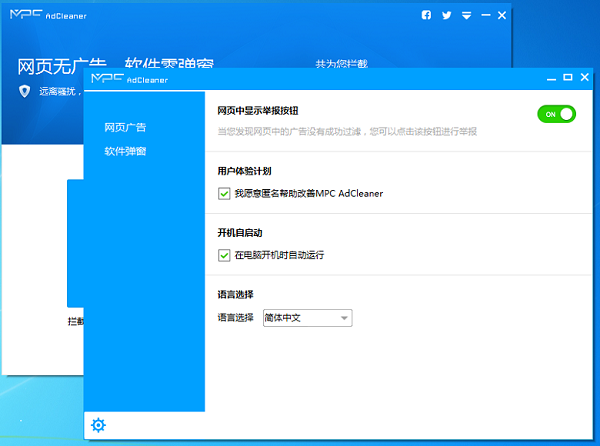Uncheck auto-run at computer startup checkbox
The width and height of the screenshot is (600, 446).
pyautogui.click(x=224, y=255)
